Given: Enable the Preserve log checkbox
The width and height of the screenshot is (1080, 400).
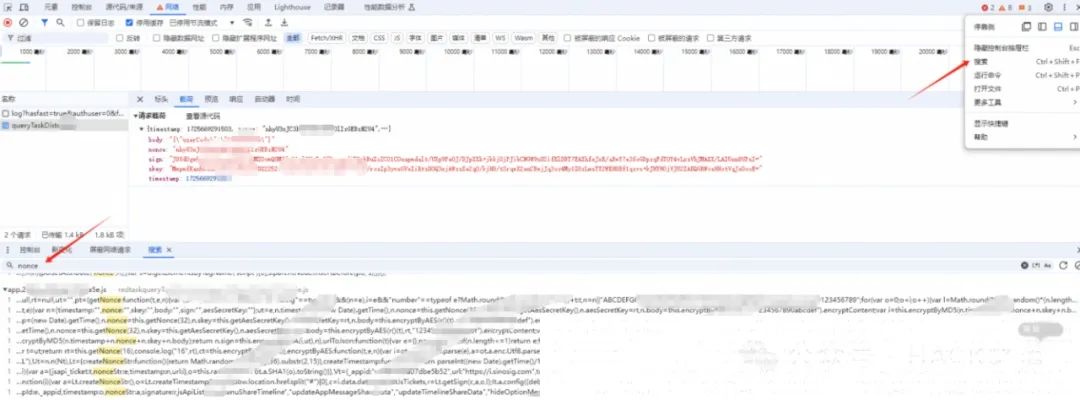Looking at the screenshot, I should (81, 23).
